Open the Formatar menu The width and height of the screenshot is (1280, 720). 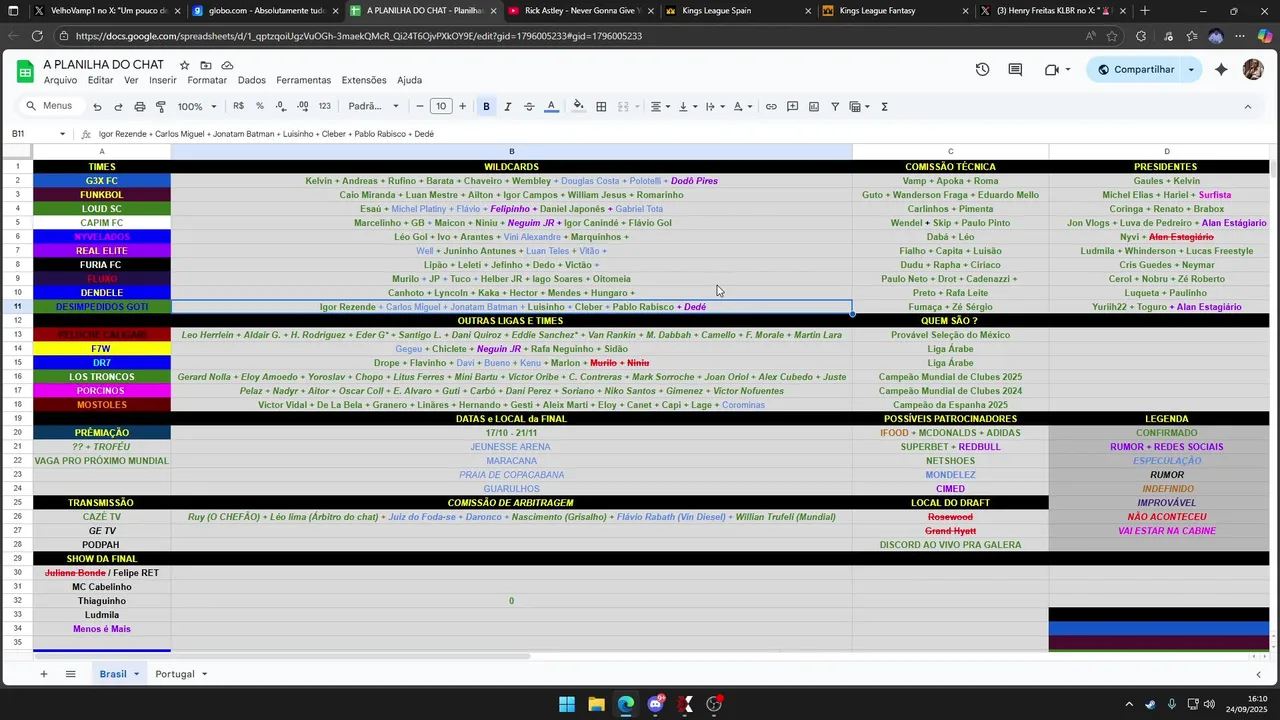(x=207, y=80)
